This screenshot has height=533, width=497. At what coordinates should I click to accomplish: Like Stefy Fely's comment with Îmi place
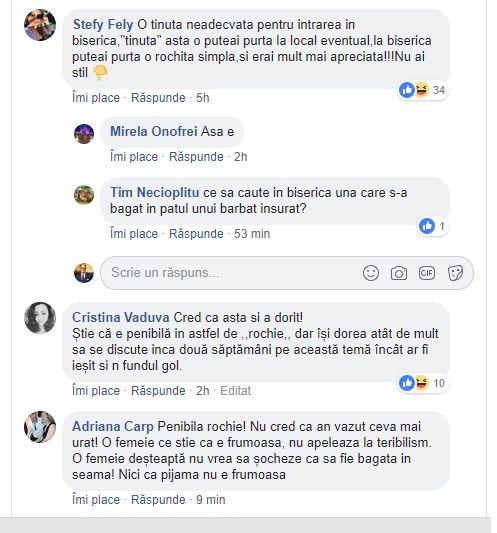(96, 98)
